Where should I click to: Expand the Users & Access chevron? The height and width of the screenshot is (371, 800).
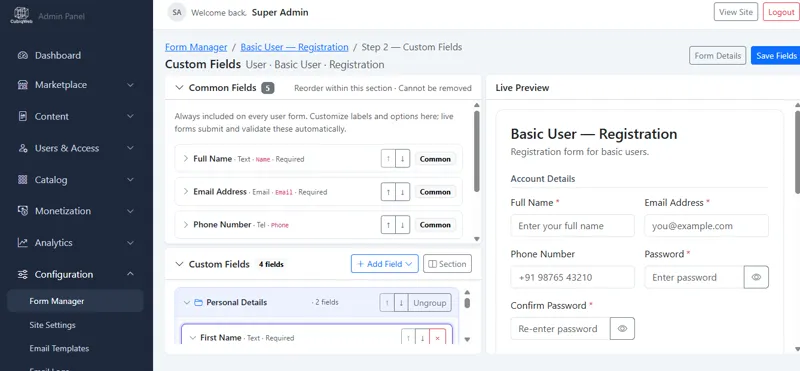pos(130,149)
